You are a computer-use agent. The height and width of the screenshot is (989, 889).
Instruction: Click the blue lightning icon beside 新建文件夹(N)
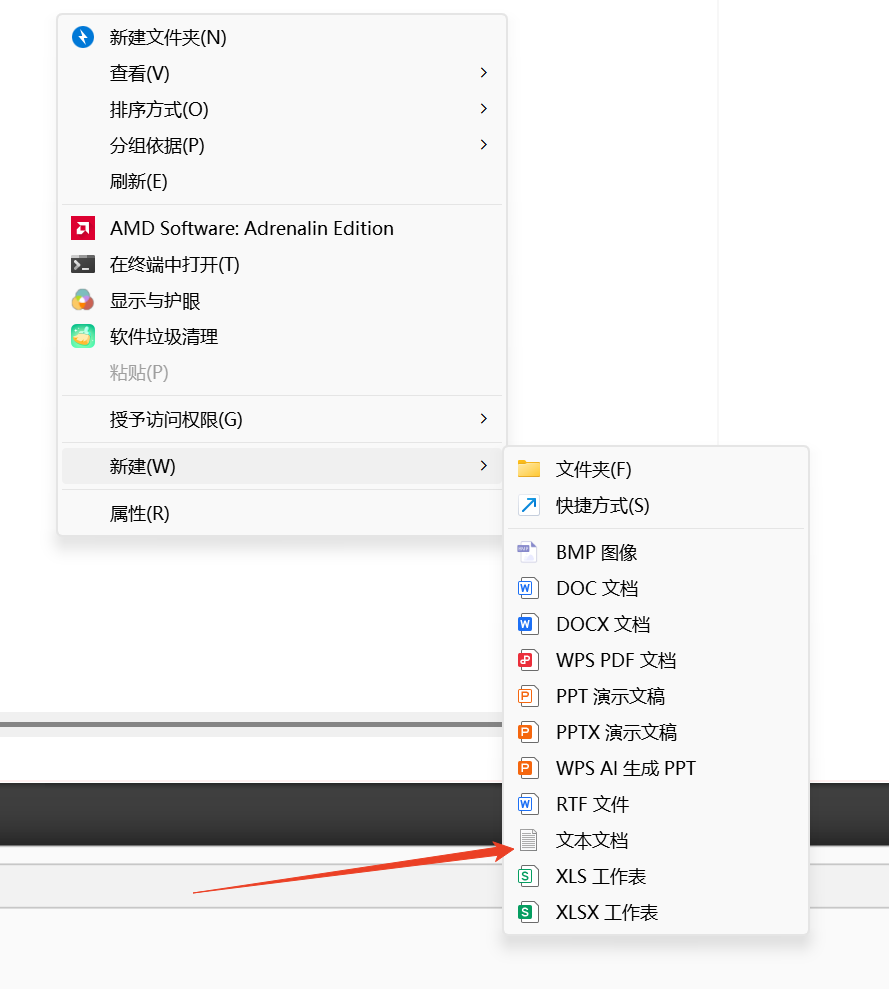pyautogui.click(x=83, y=37)
